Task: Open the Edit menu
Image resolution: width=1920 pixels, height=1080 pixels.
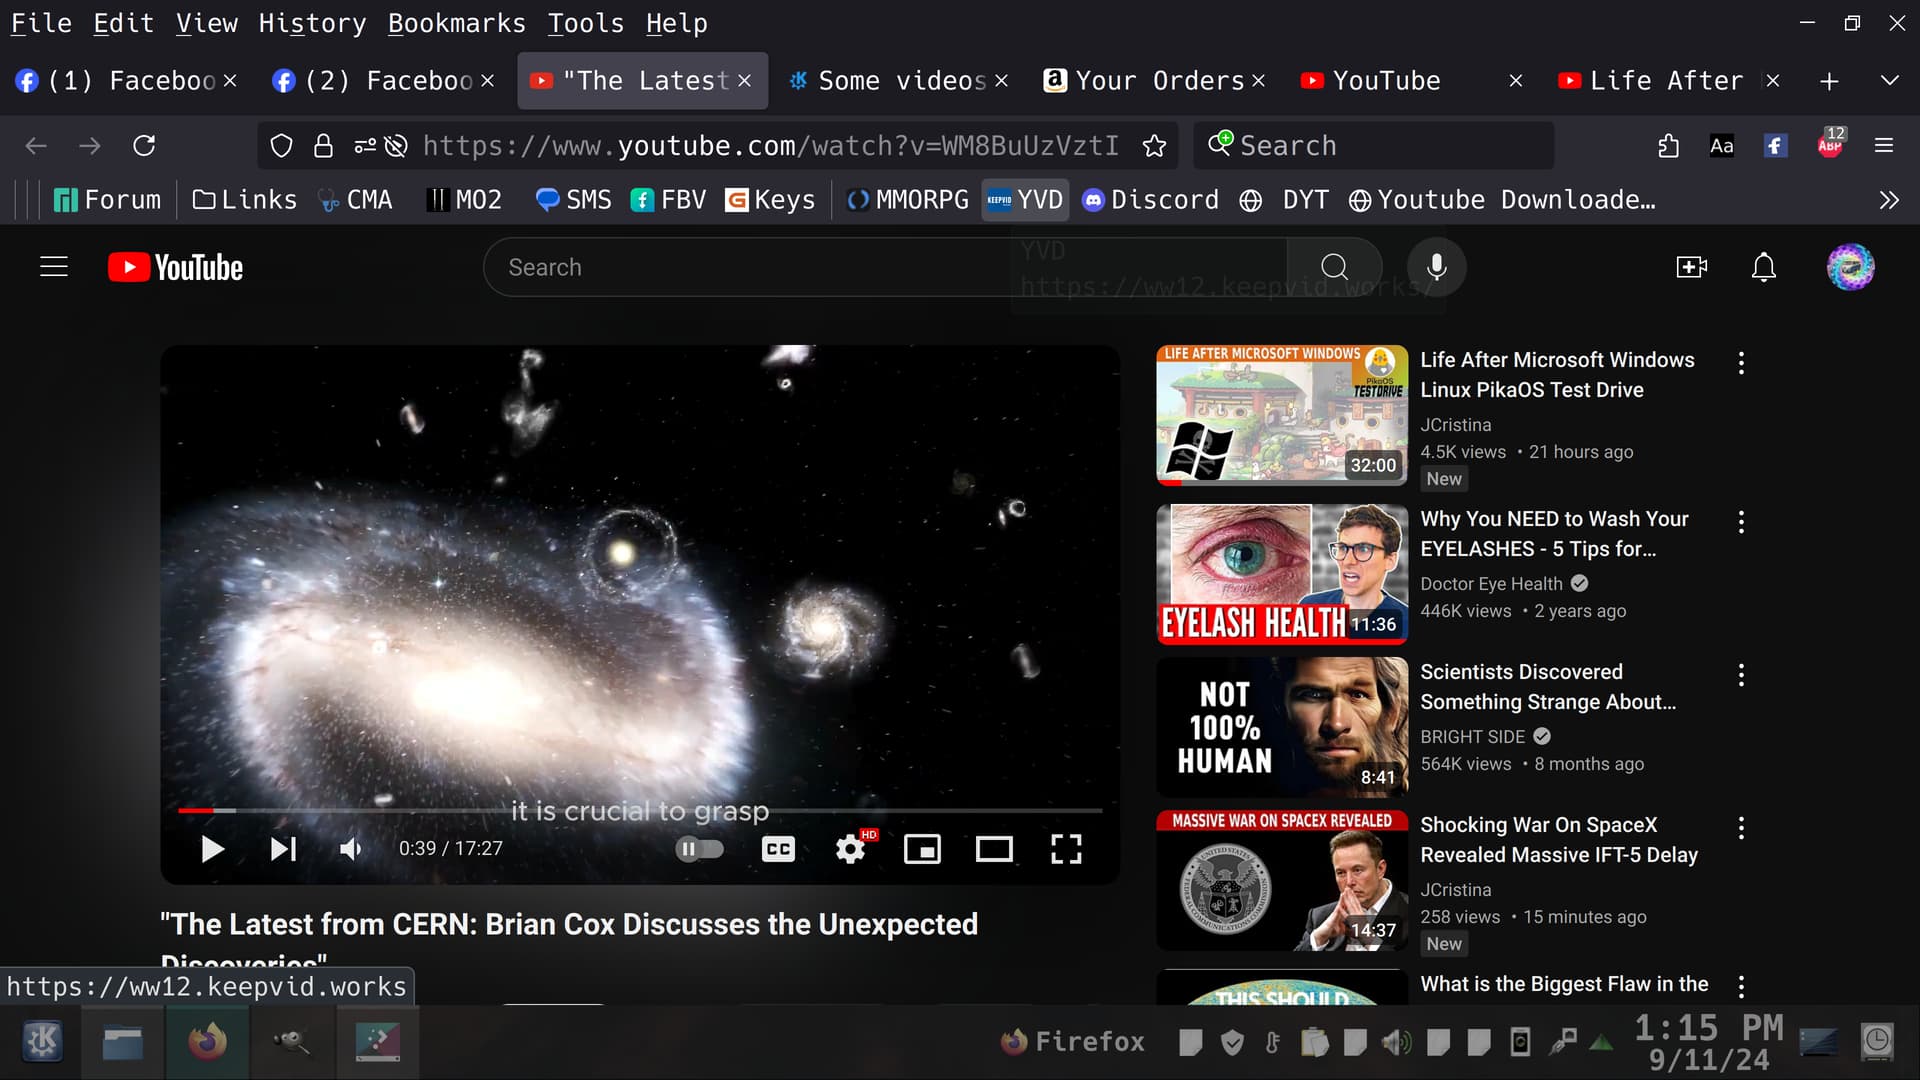Action: tap(124, 23)
